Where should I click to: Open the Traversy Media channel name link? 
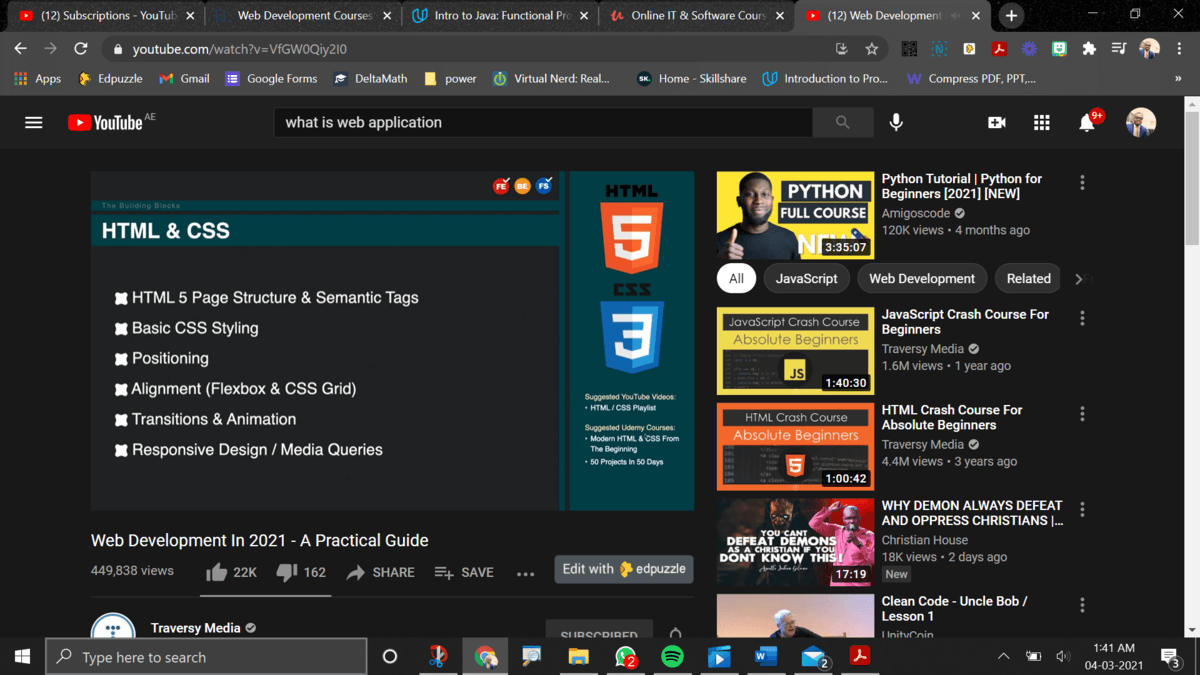195,628
